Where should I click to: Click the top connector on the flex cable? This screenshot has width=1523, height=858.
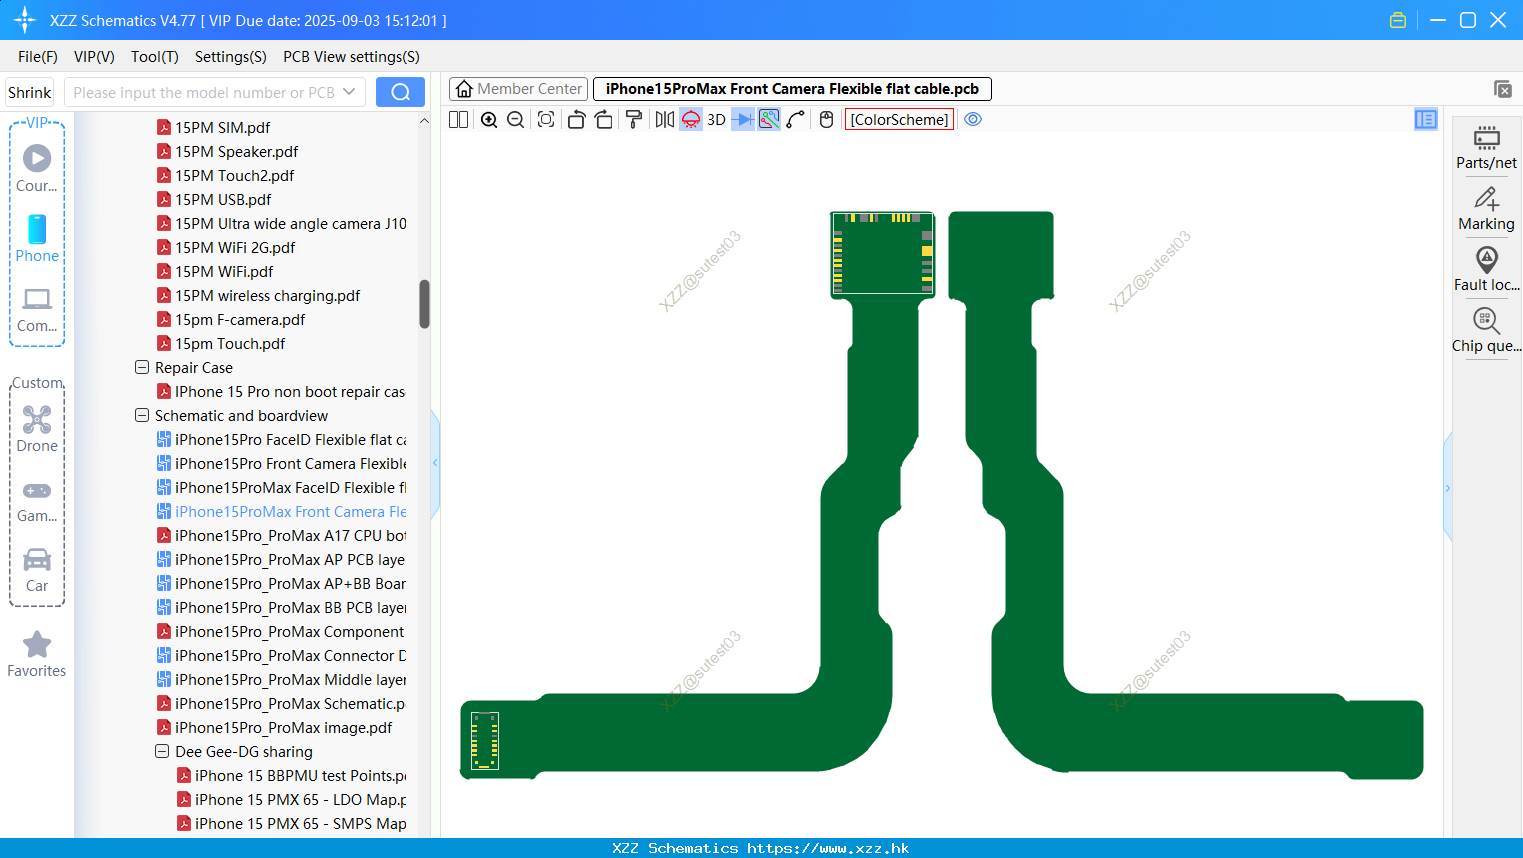tap(882, 253)
